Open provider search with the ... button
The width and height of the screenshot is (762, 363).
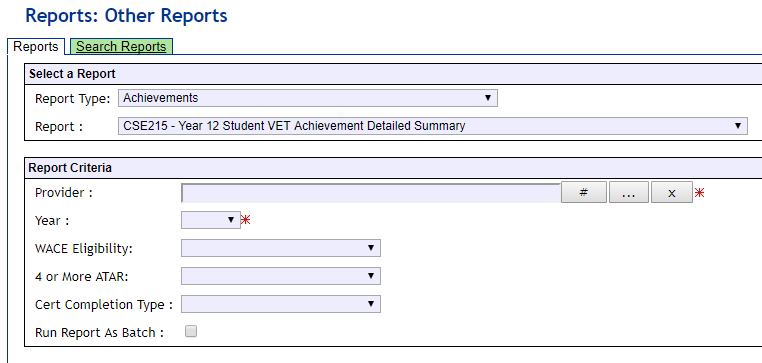pos(628,192)
